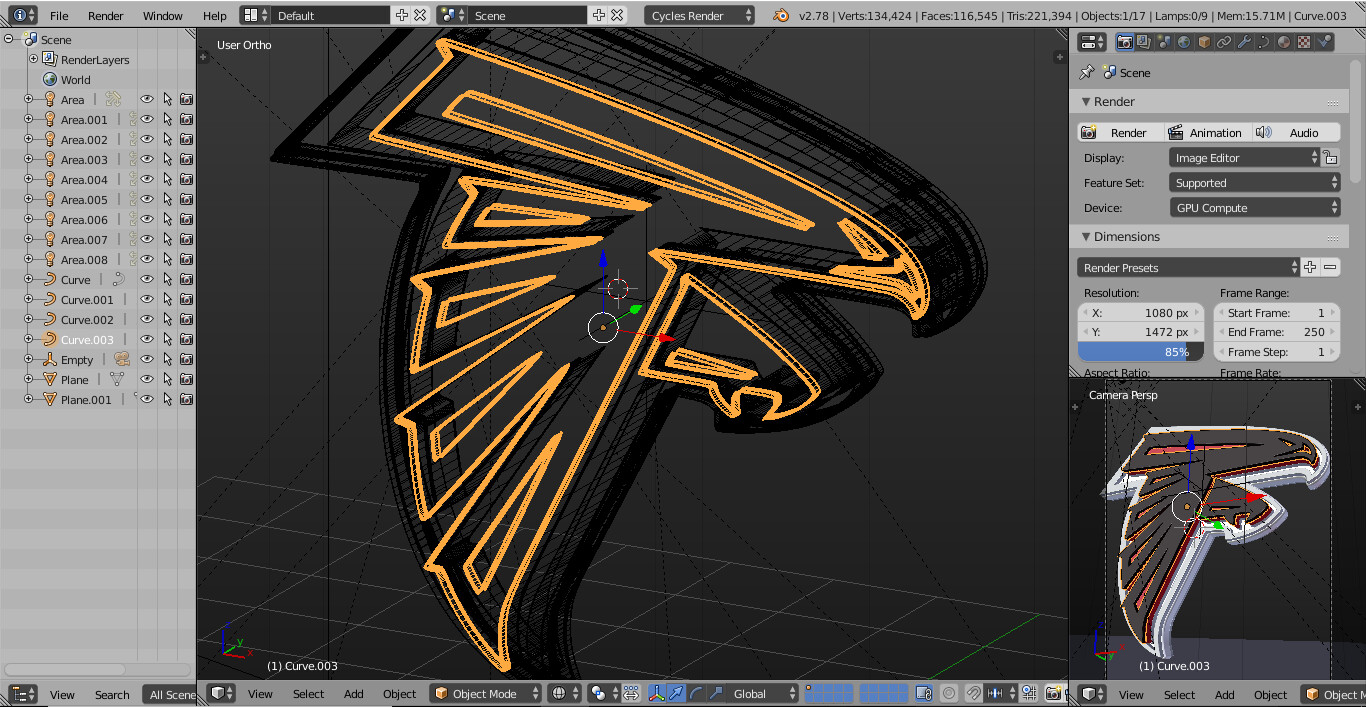The width and height of the screenshot is (1366, 707).
Task: Open the File menu
Action: [x=59, y=15]
